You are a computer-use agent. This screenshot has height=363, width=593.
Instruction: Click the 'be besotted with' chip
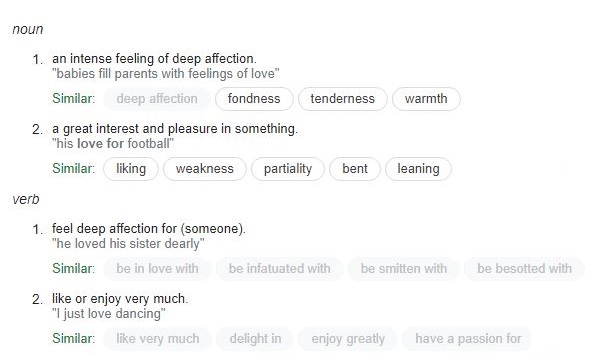tap(524, 269)
